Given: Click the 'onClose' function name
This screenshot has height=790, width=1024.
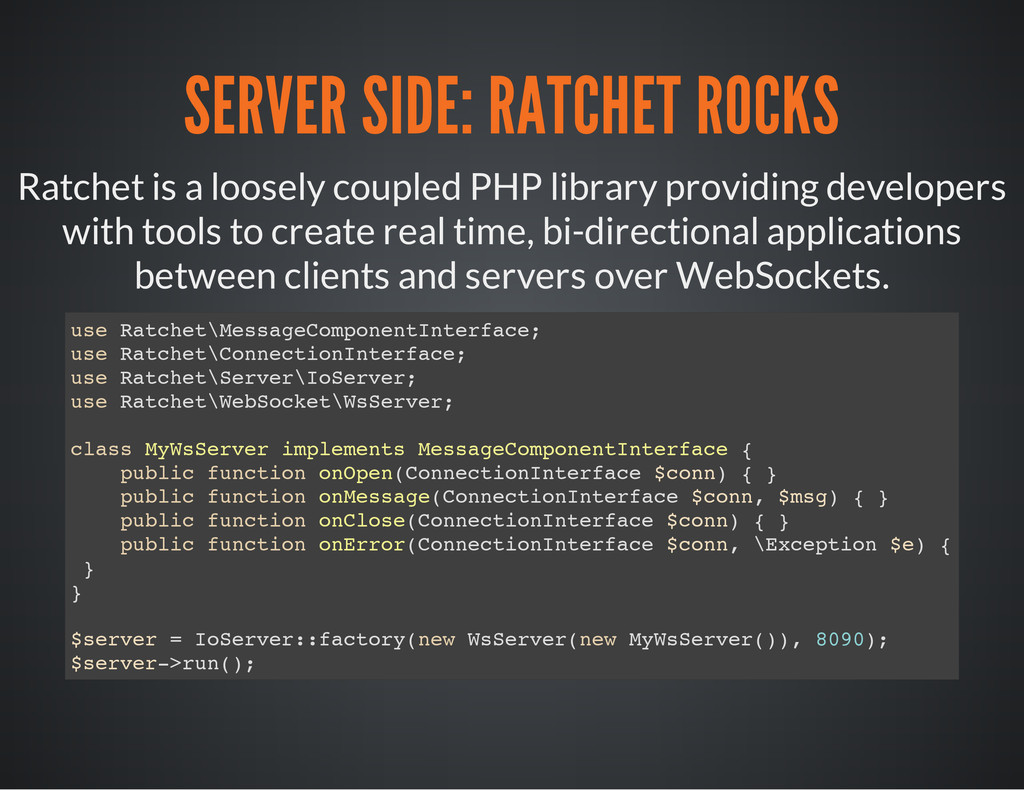Looking at the screenshot, I should pos(362,521).
